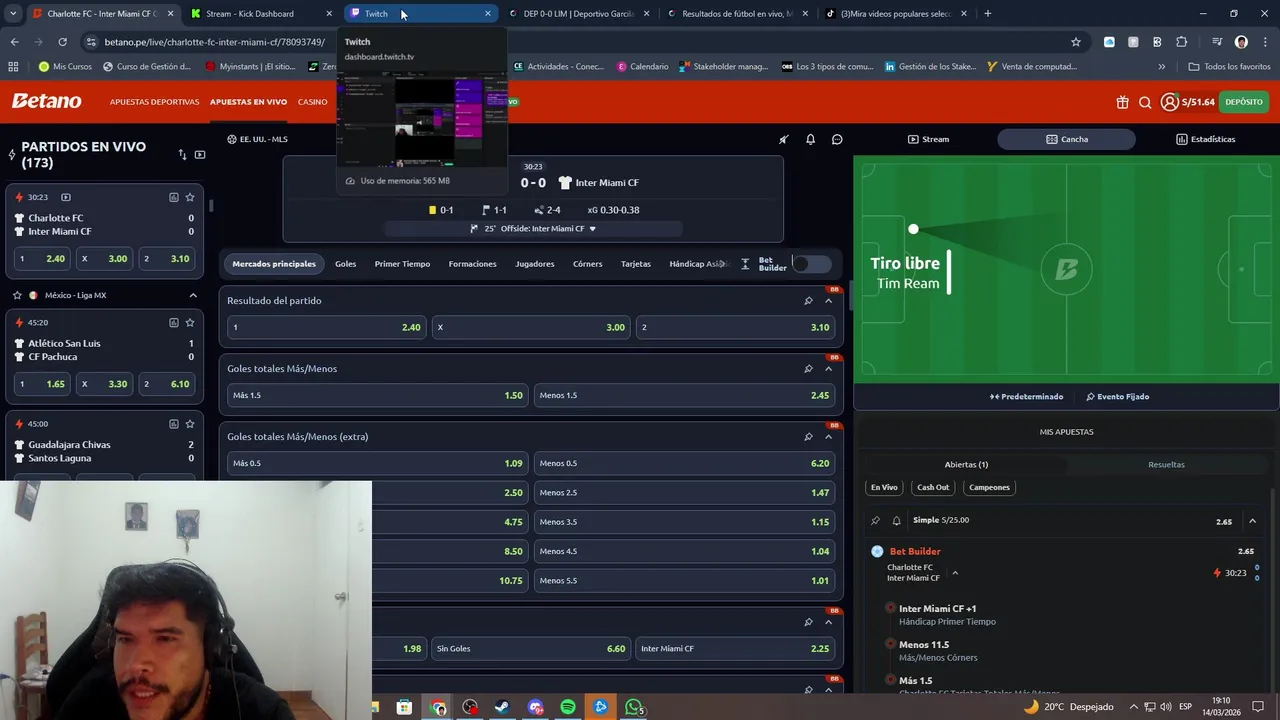Image resolution: width=1280 pixels, height=720 pixels.
Task: Collapse Bet Builder selections under Charlotte FC
Action: pos(955,573)
